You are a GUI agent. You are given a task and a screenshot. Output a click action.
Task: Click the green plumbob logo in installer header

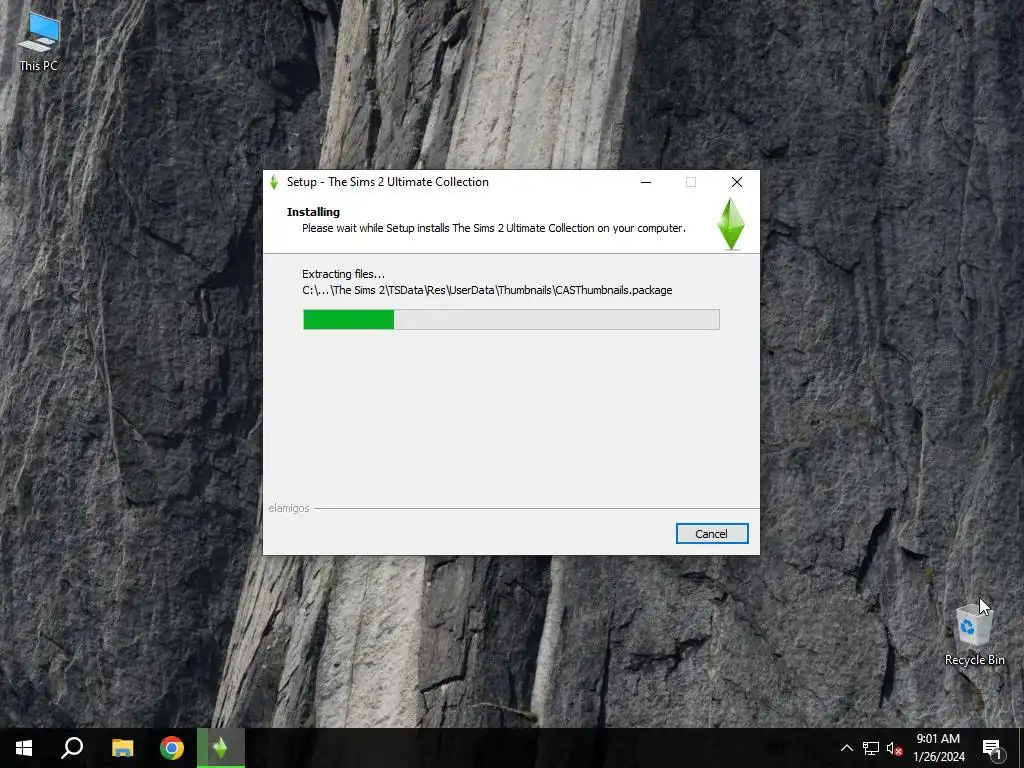click(x=731, y=224)
